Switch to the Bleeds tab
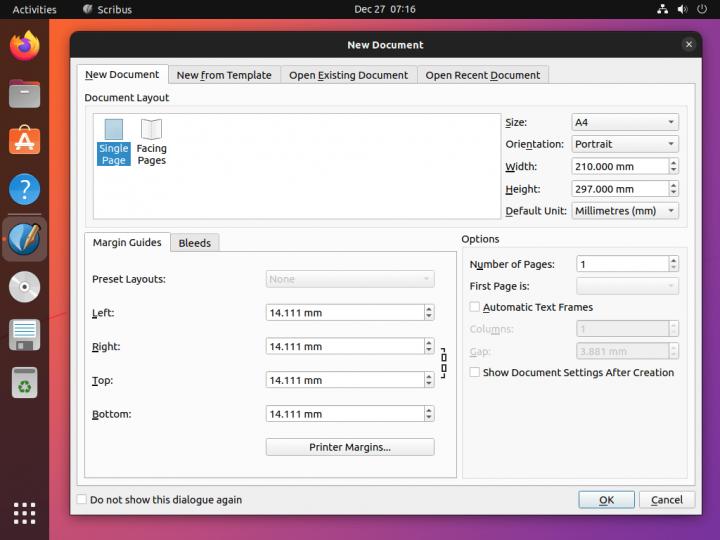The width and height of the screenshot is (720, 540). 194,243
